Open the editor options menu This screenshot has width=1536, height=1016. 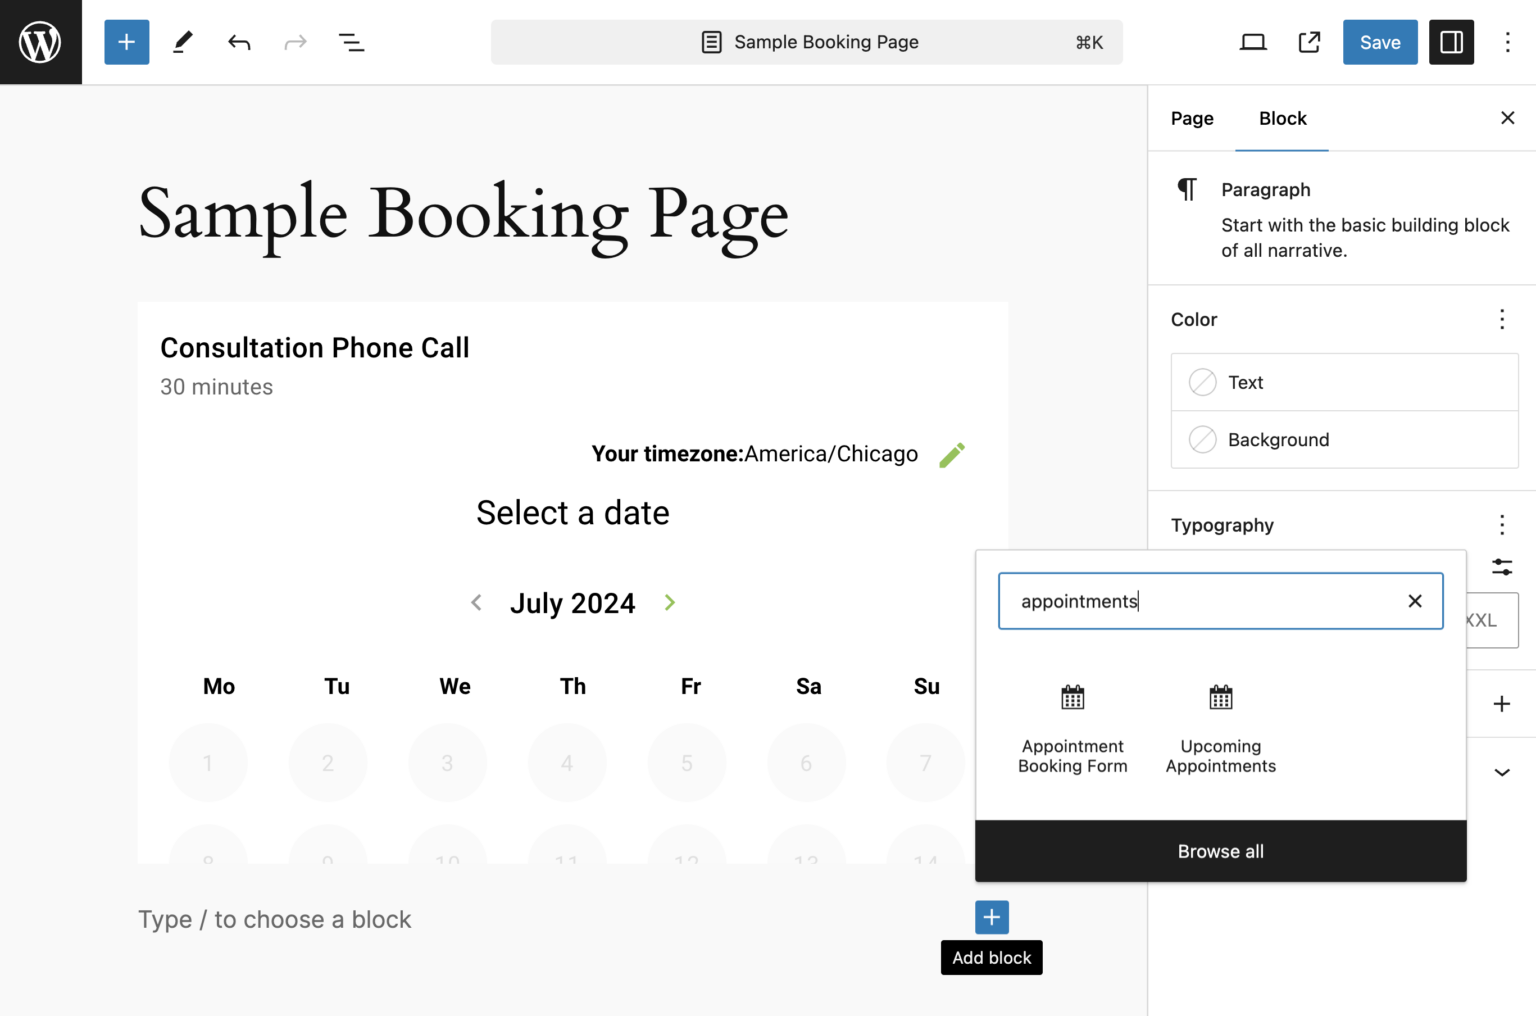[x=1507, y=42]
